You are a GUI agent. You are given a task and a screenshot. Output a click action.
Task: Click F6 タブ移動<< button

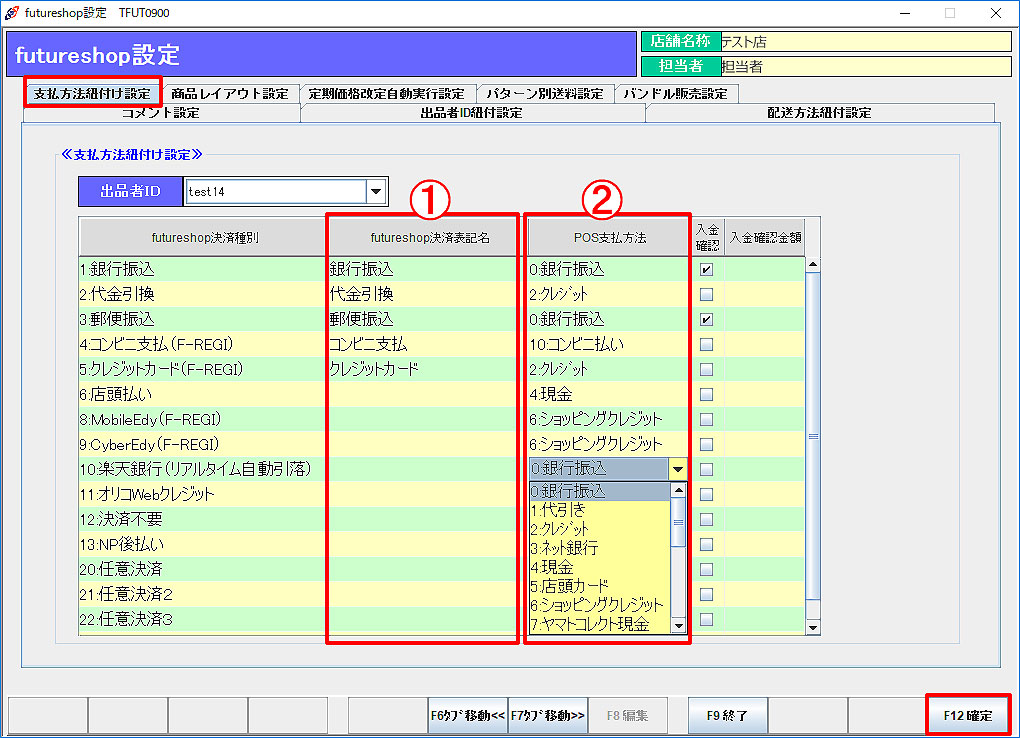click(468, 715)
